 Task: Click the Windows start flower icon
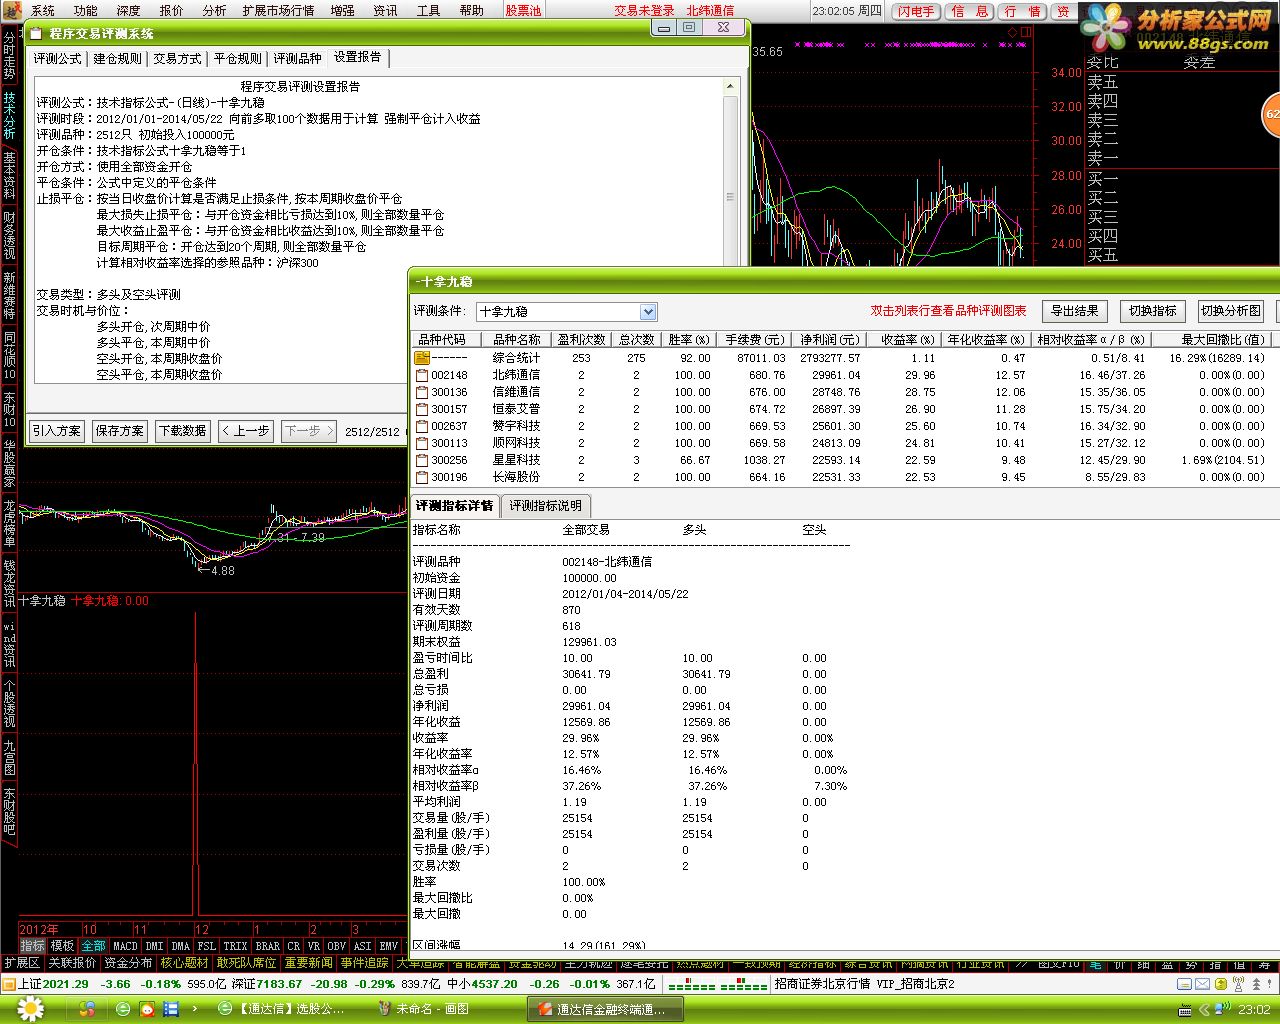[31, 1009]
